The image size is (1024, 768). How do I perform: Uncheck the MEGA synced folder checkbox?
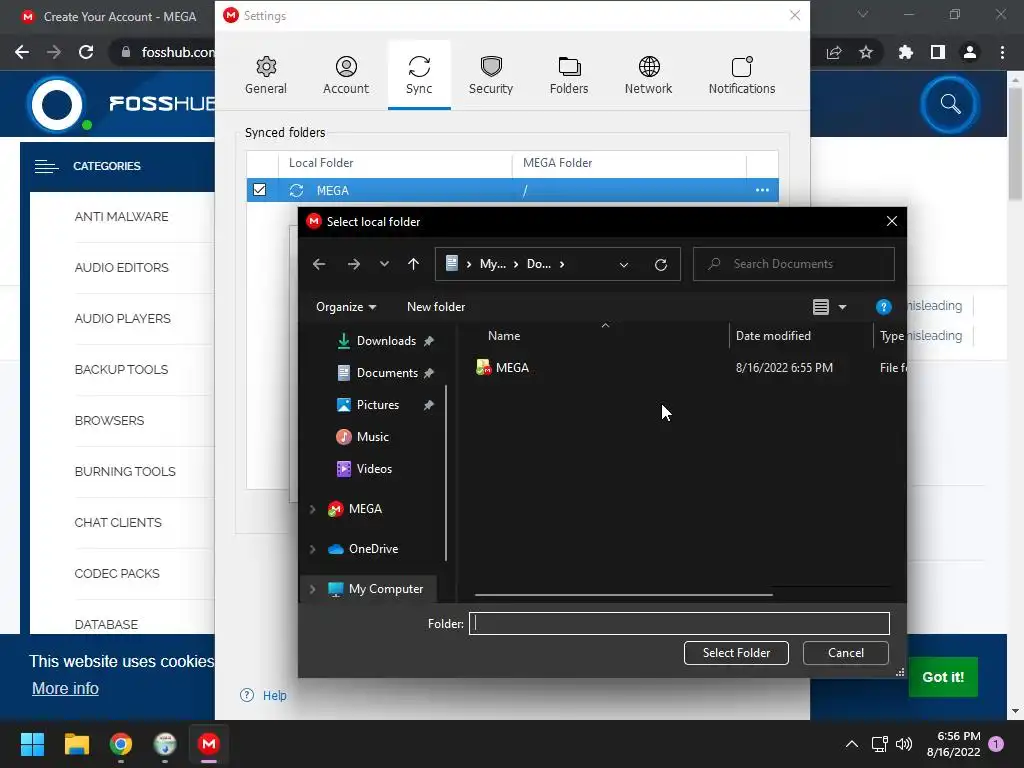click(x=259, y=190)
